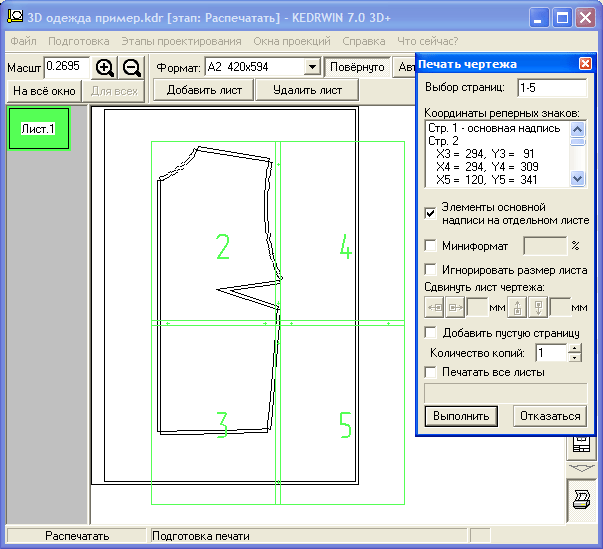Close the Печать чертежа dialog
Viewport: 603px width, 549px height.
coord(585,63)
